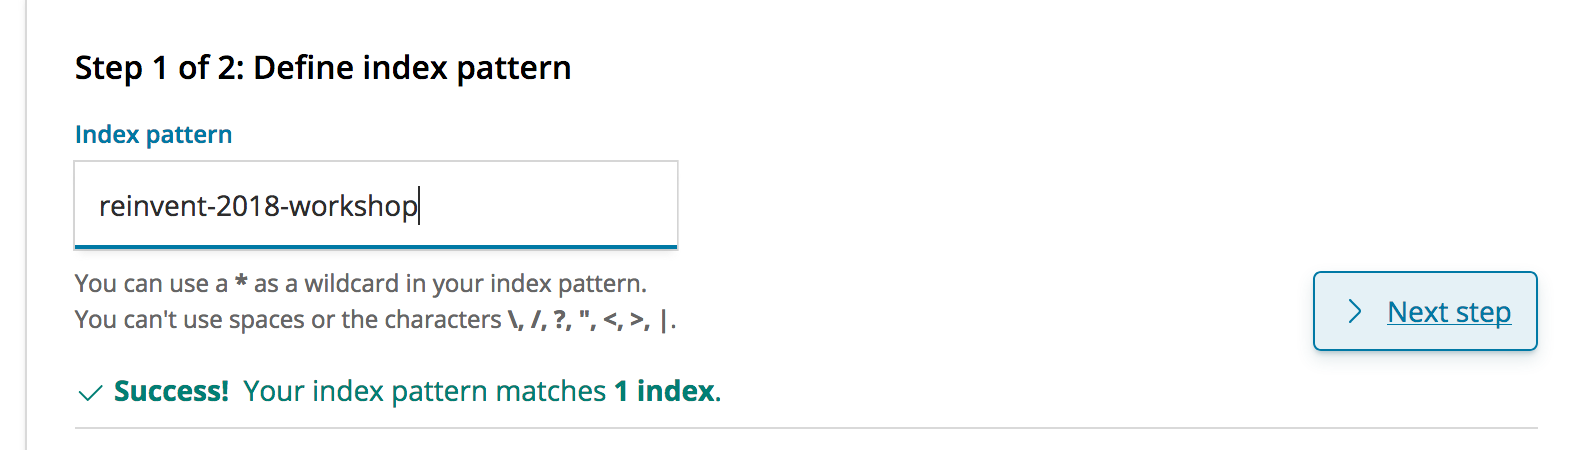Image resolution: width=1570 pixels, height=450 pixels.
Task: Click the horizontal divider below success message
Action: [x=806, y=428]
